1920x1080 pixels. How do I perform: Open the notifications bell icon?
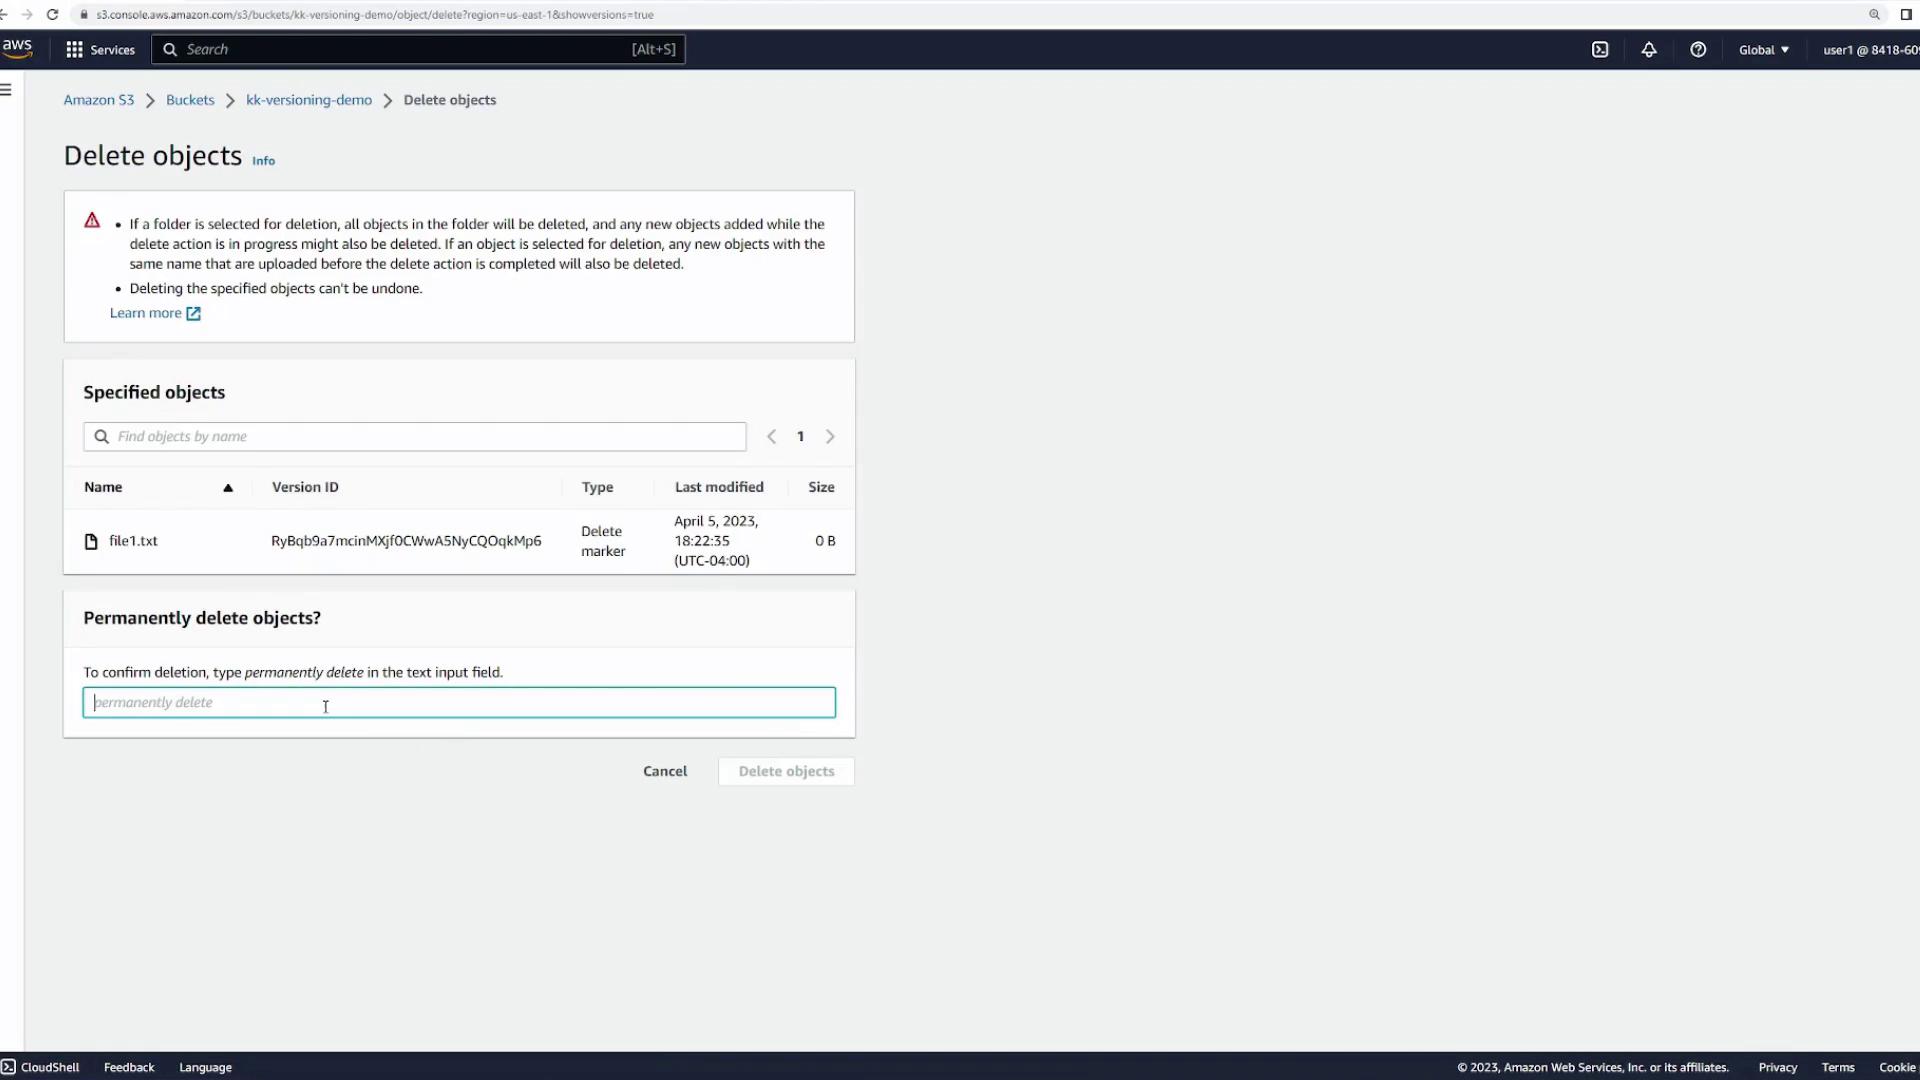(1649, 50)
